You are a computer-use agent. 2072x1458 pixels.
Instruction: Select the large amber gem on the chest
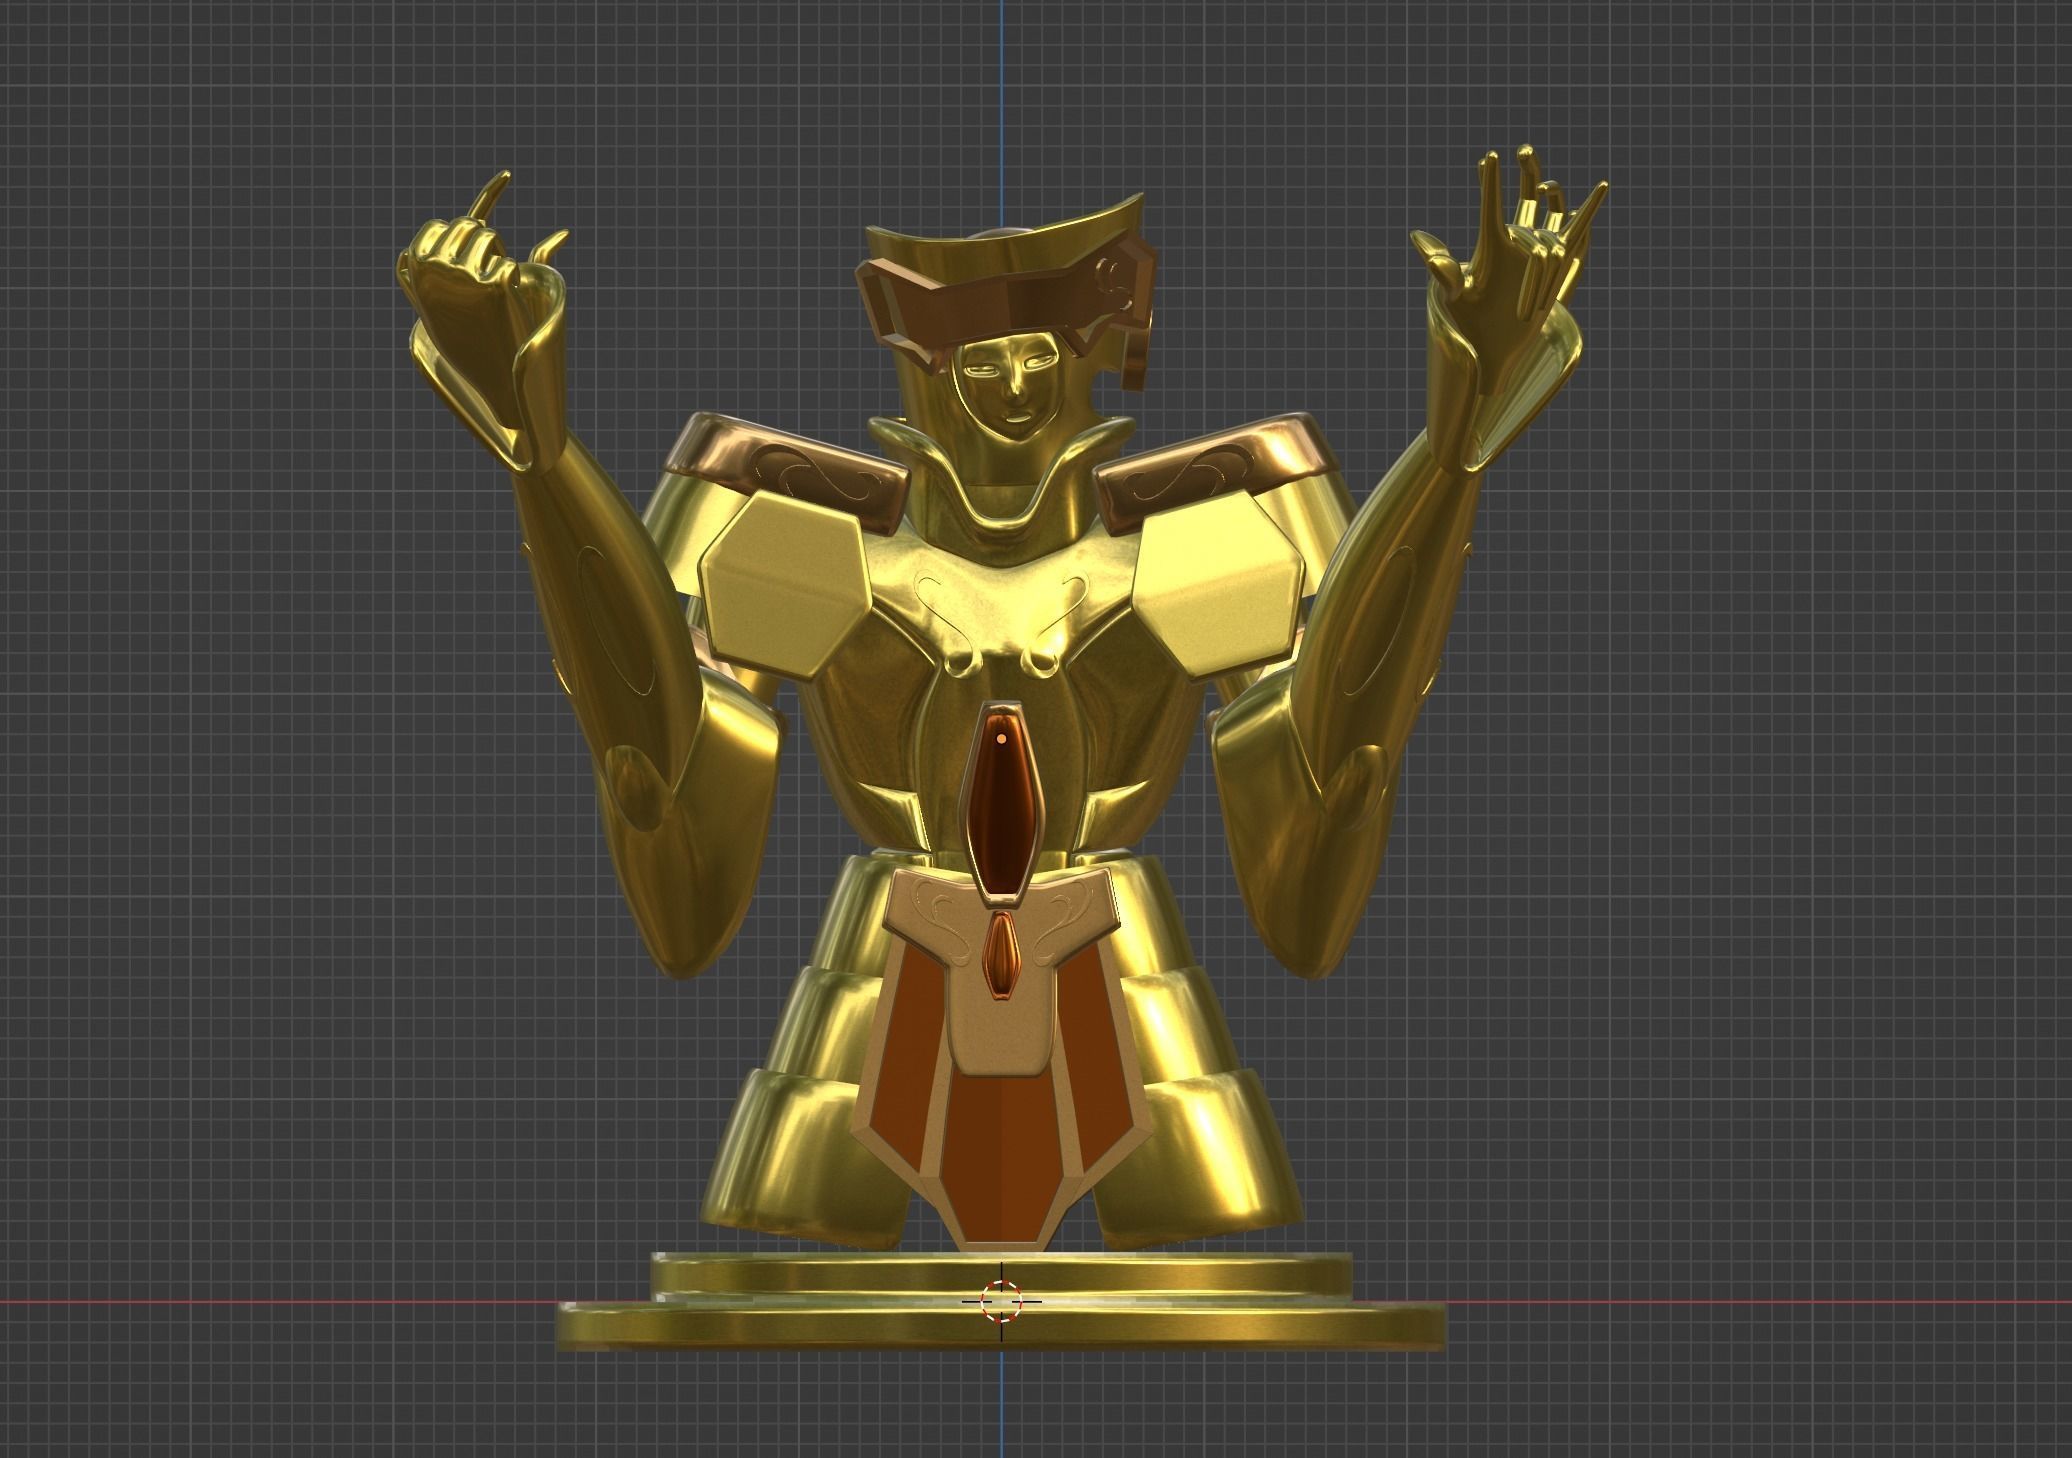tap(1001, 806)
